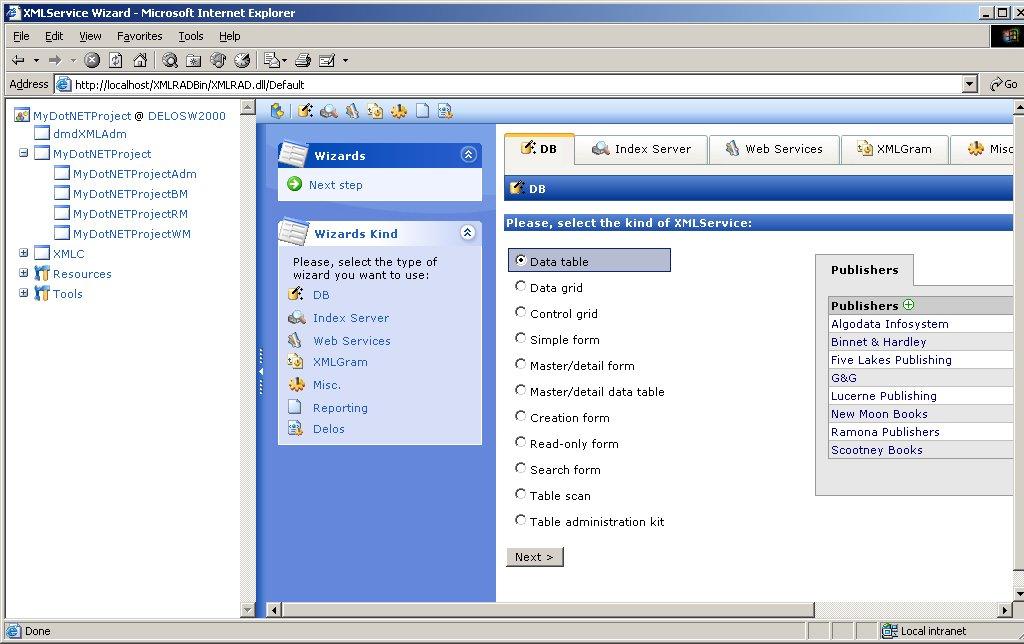The height and width of the screenshot is (644, 1024).
Task: Click the XMLGram toolbar icon
Action: pyautogui.click(x=375, y=111)
